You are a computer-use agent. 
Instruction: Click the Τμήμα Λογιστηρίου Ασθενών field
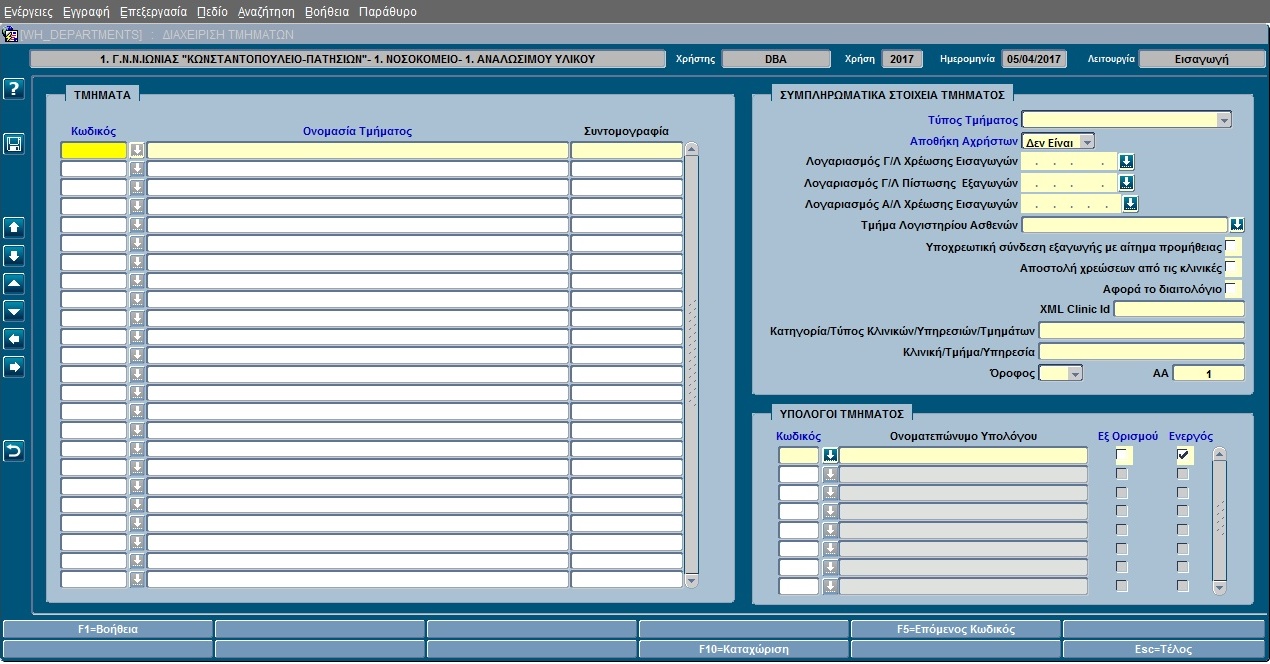click(1125, 225)
